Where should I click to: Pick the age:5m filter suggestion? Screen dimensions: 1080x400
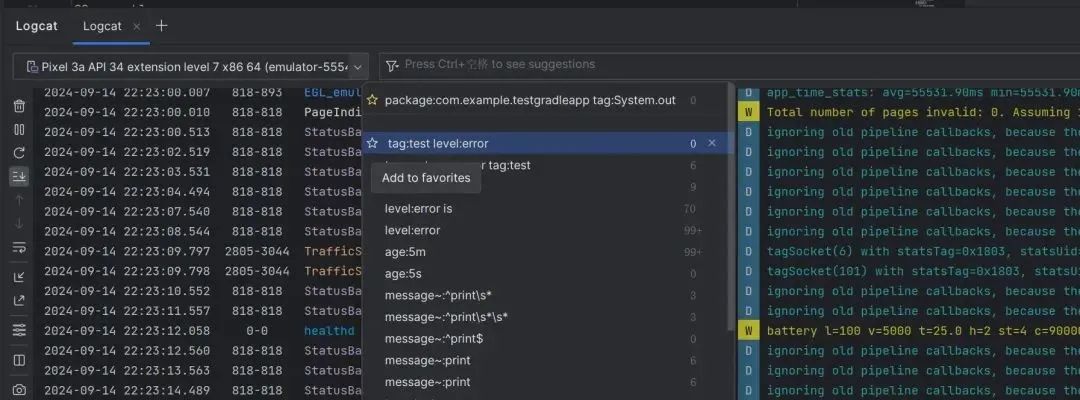point(405,252)
